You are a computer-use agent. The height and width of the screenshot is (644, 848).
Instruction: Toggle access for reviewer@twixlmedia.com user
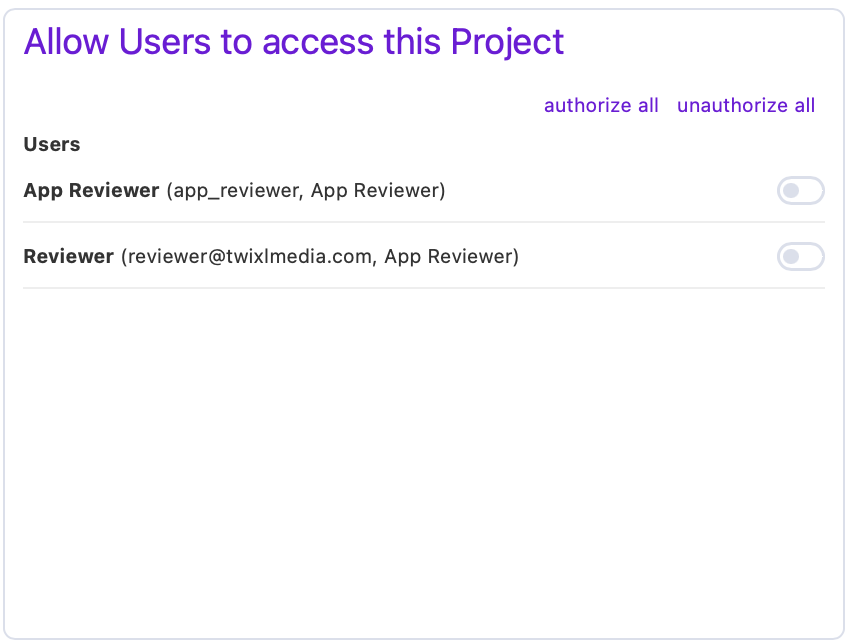pyautogui.click(x=800, y=256)
